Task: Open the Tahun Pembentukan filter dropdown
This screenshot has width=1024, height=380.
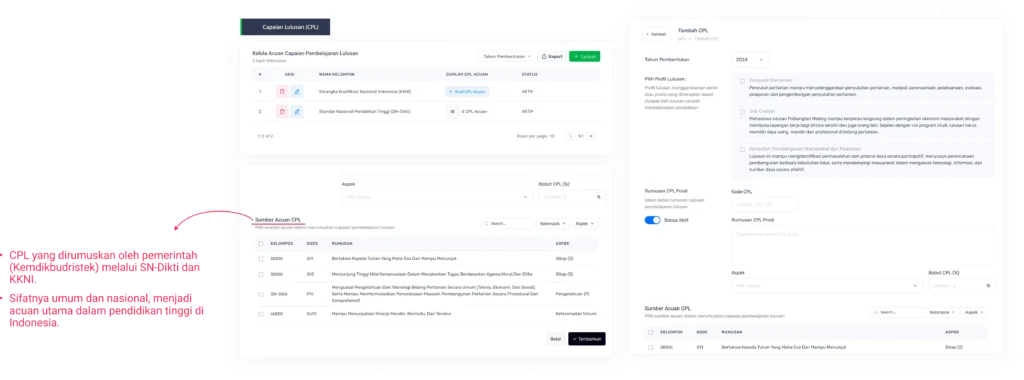Action: [507, 57]
